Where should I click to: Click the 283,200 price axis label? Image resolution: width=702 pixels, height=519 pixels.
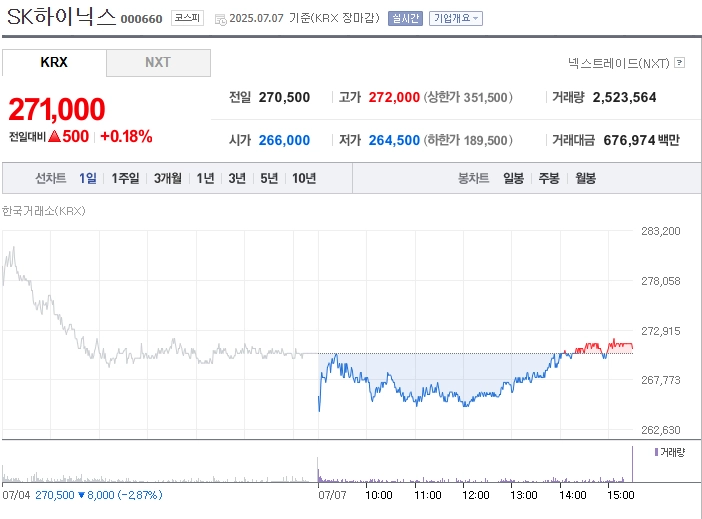click(661, 231)
